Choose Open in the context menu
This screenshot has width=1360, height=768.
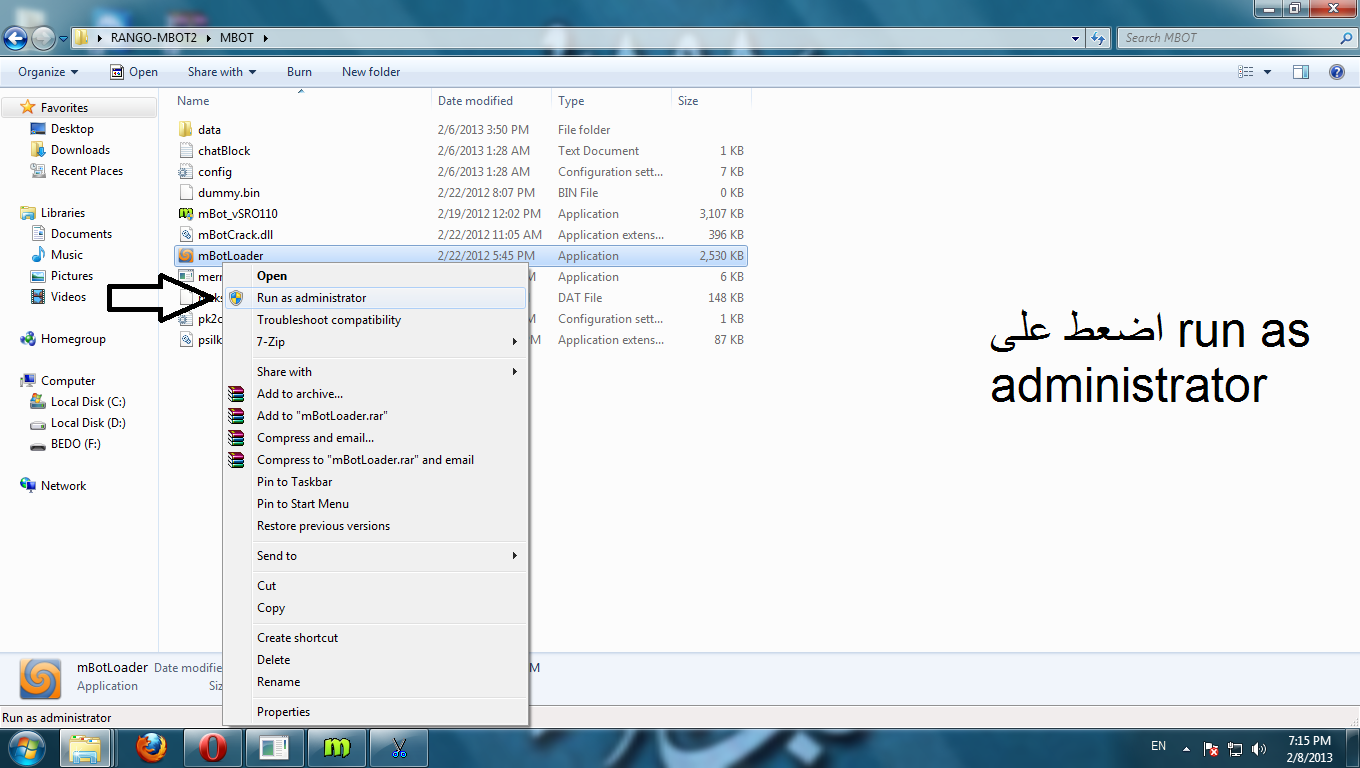point(375,276)
